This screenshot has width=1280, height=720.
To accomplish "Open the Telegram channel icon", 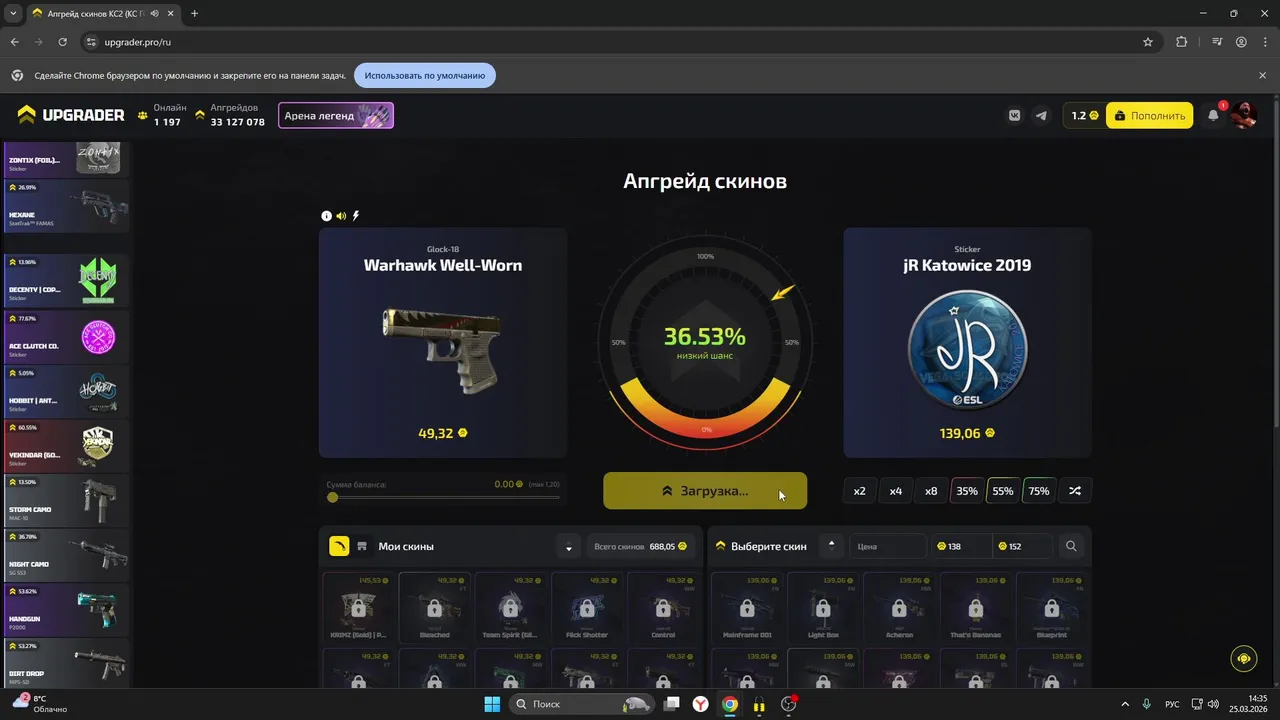I will pyautogui.click(x=1041, y=116).
